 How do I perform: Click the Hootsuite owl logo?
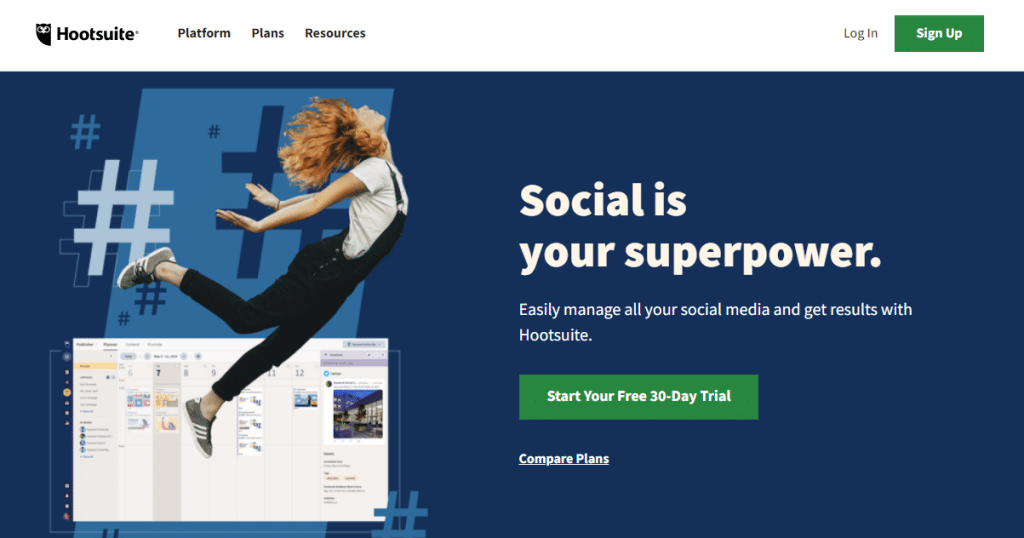coord(44,34)
